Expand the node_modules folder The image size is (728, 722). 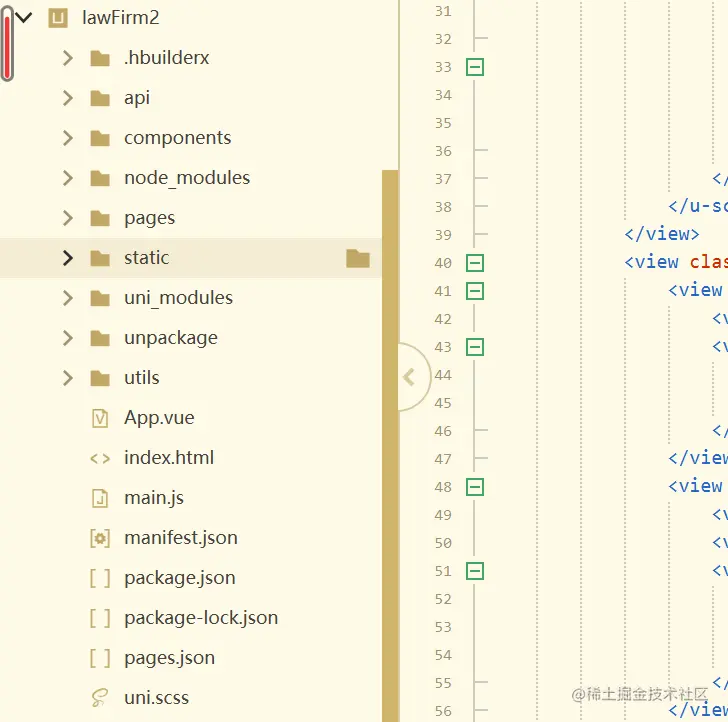[68, 178]
